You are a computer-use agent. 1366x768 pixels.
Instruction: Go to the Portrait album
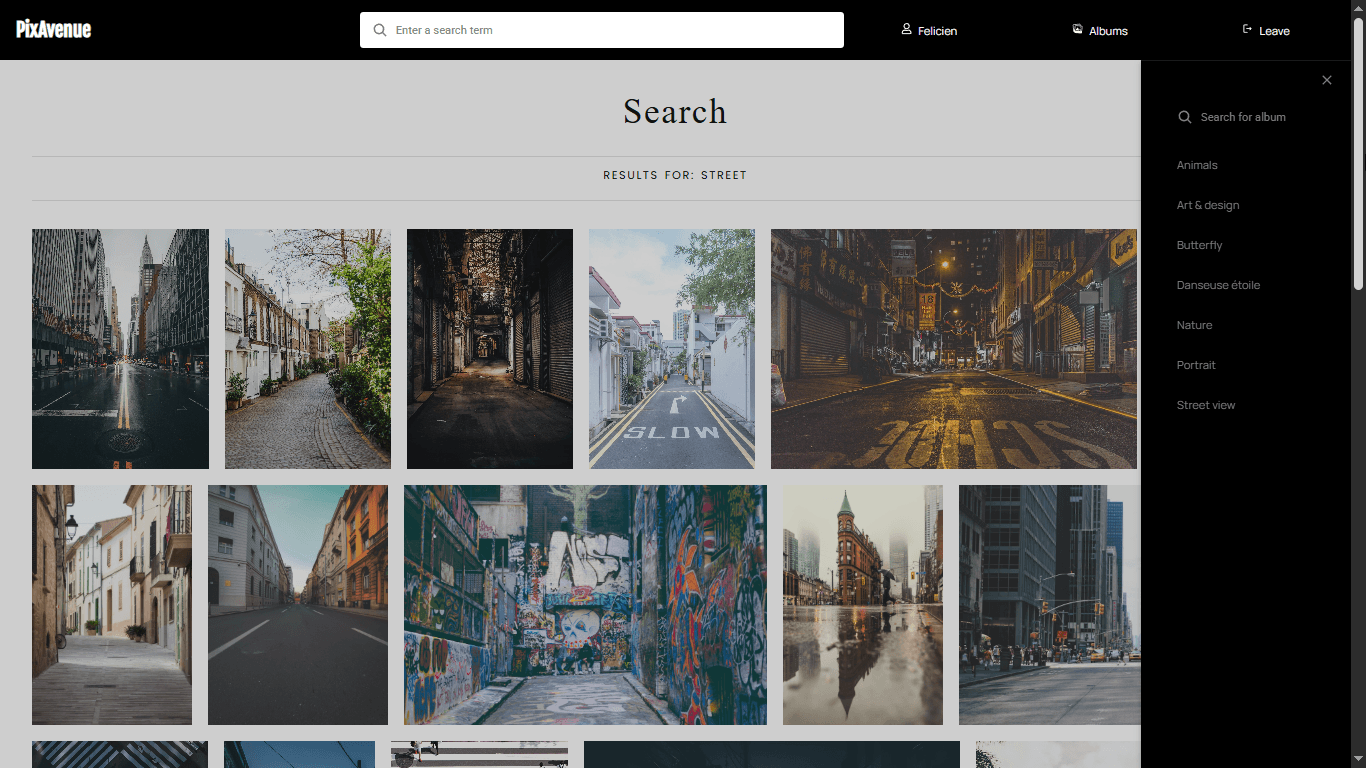coord(1196,365)
